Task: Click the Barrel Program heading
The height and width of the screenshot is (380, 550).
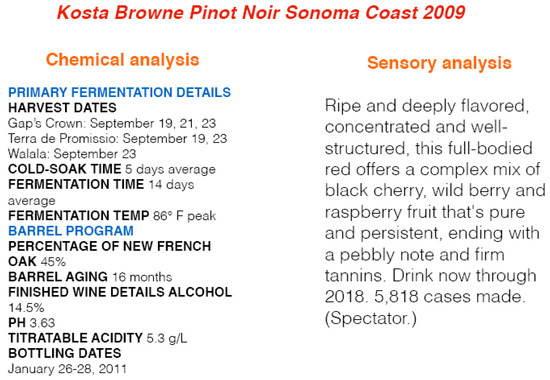Action: click(x=71, y=231)
